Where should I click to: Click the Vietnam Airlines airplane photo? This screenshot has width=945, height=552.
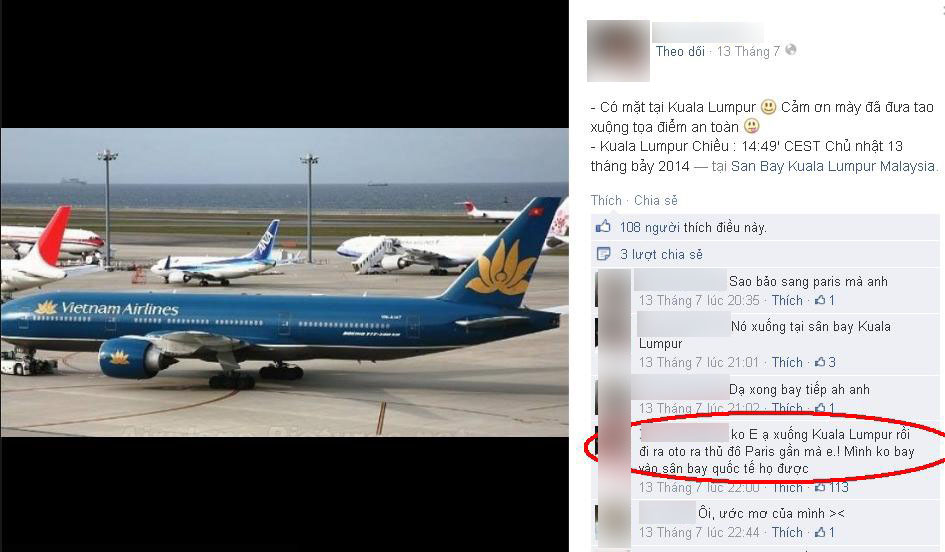point(284,282)
